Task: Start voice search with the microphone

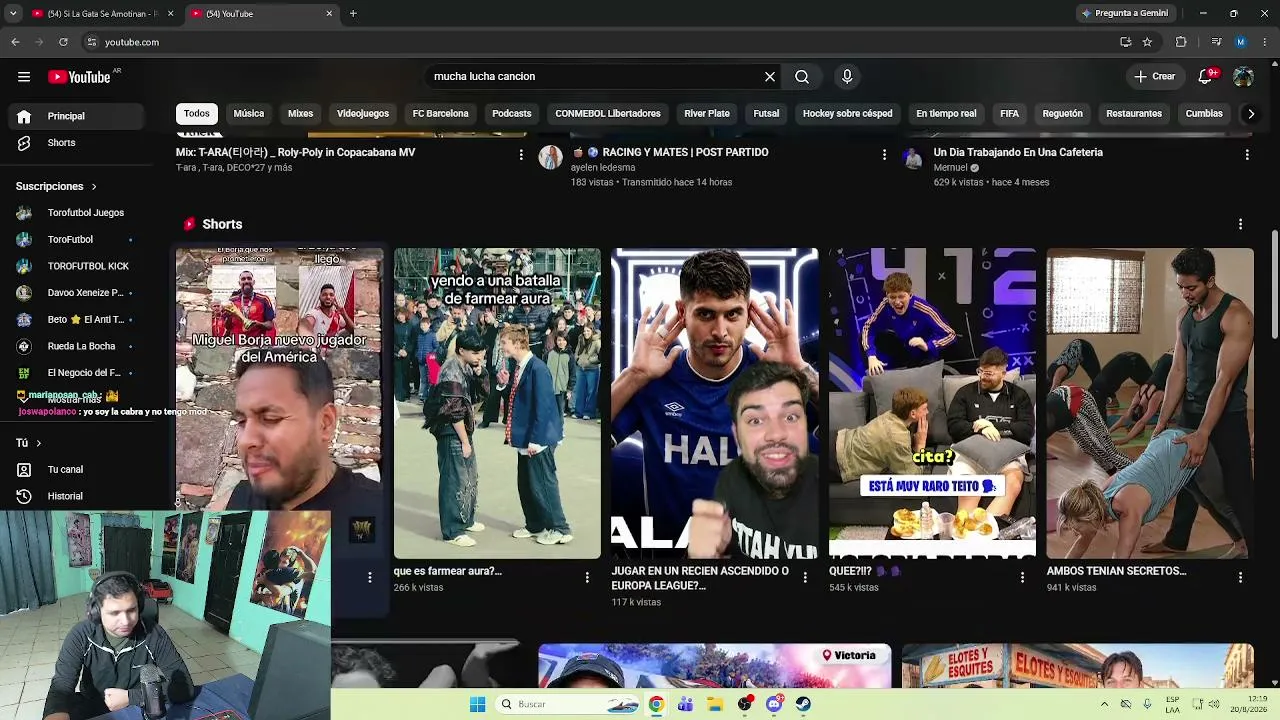Action: 847,77
